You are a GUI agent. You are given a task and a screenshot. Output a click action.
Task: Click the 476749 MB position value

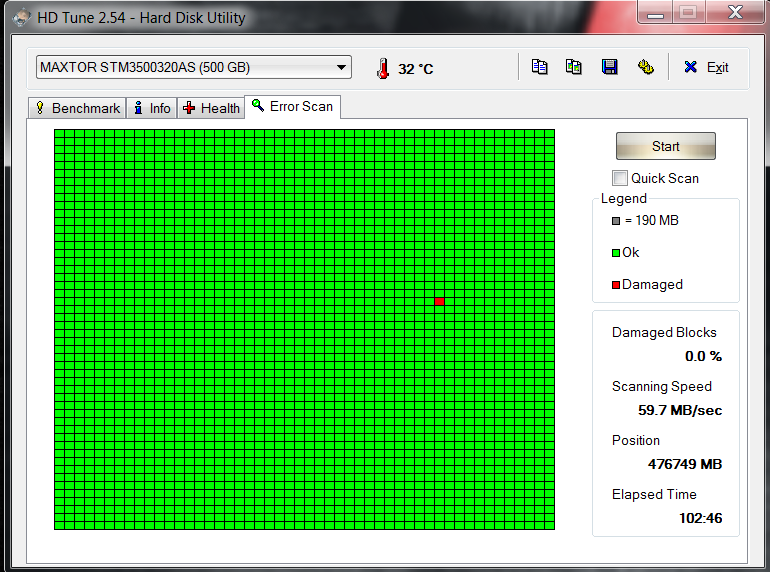point(685,464)
